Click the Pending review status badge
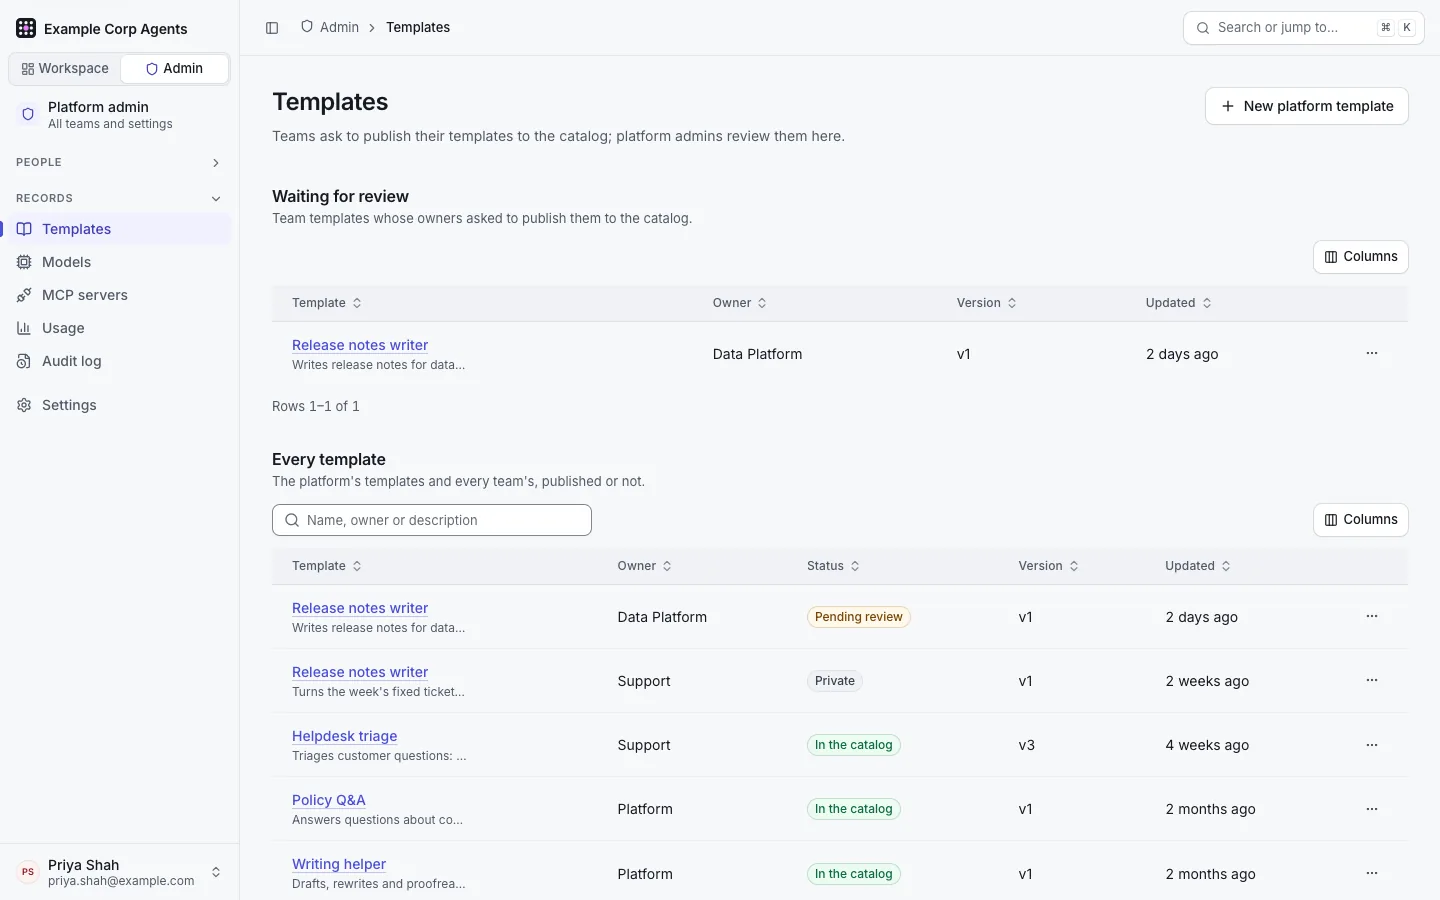The image size is (1440, 900). pos(859,617)
